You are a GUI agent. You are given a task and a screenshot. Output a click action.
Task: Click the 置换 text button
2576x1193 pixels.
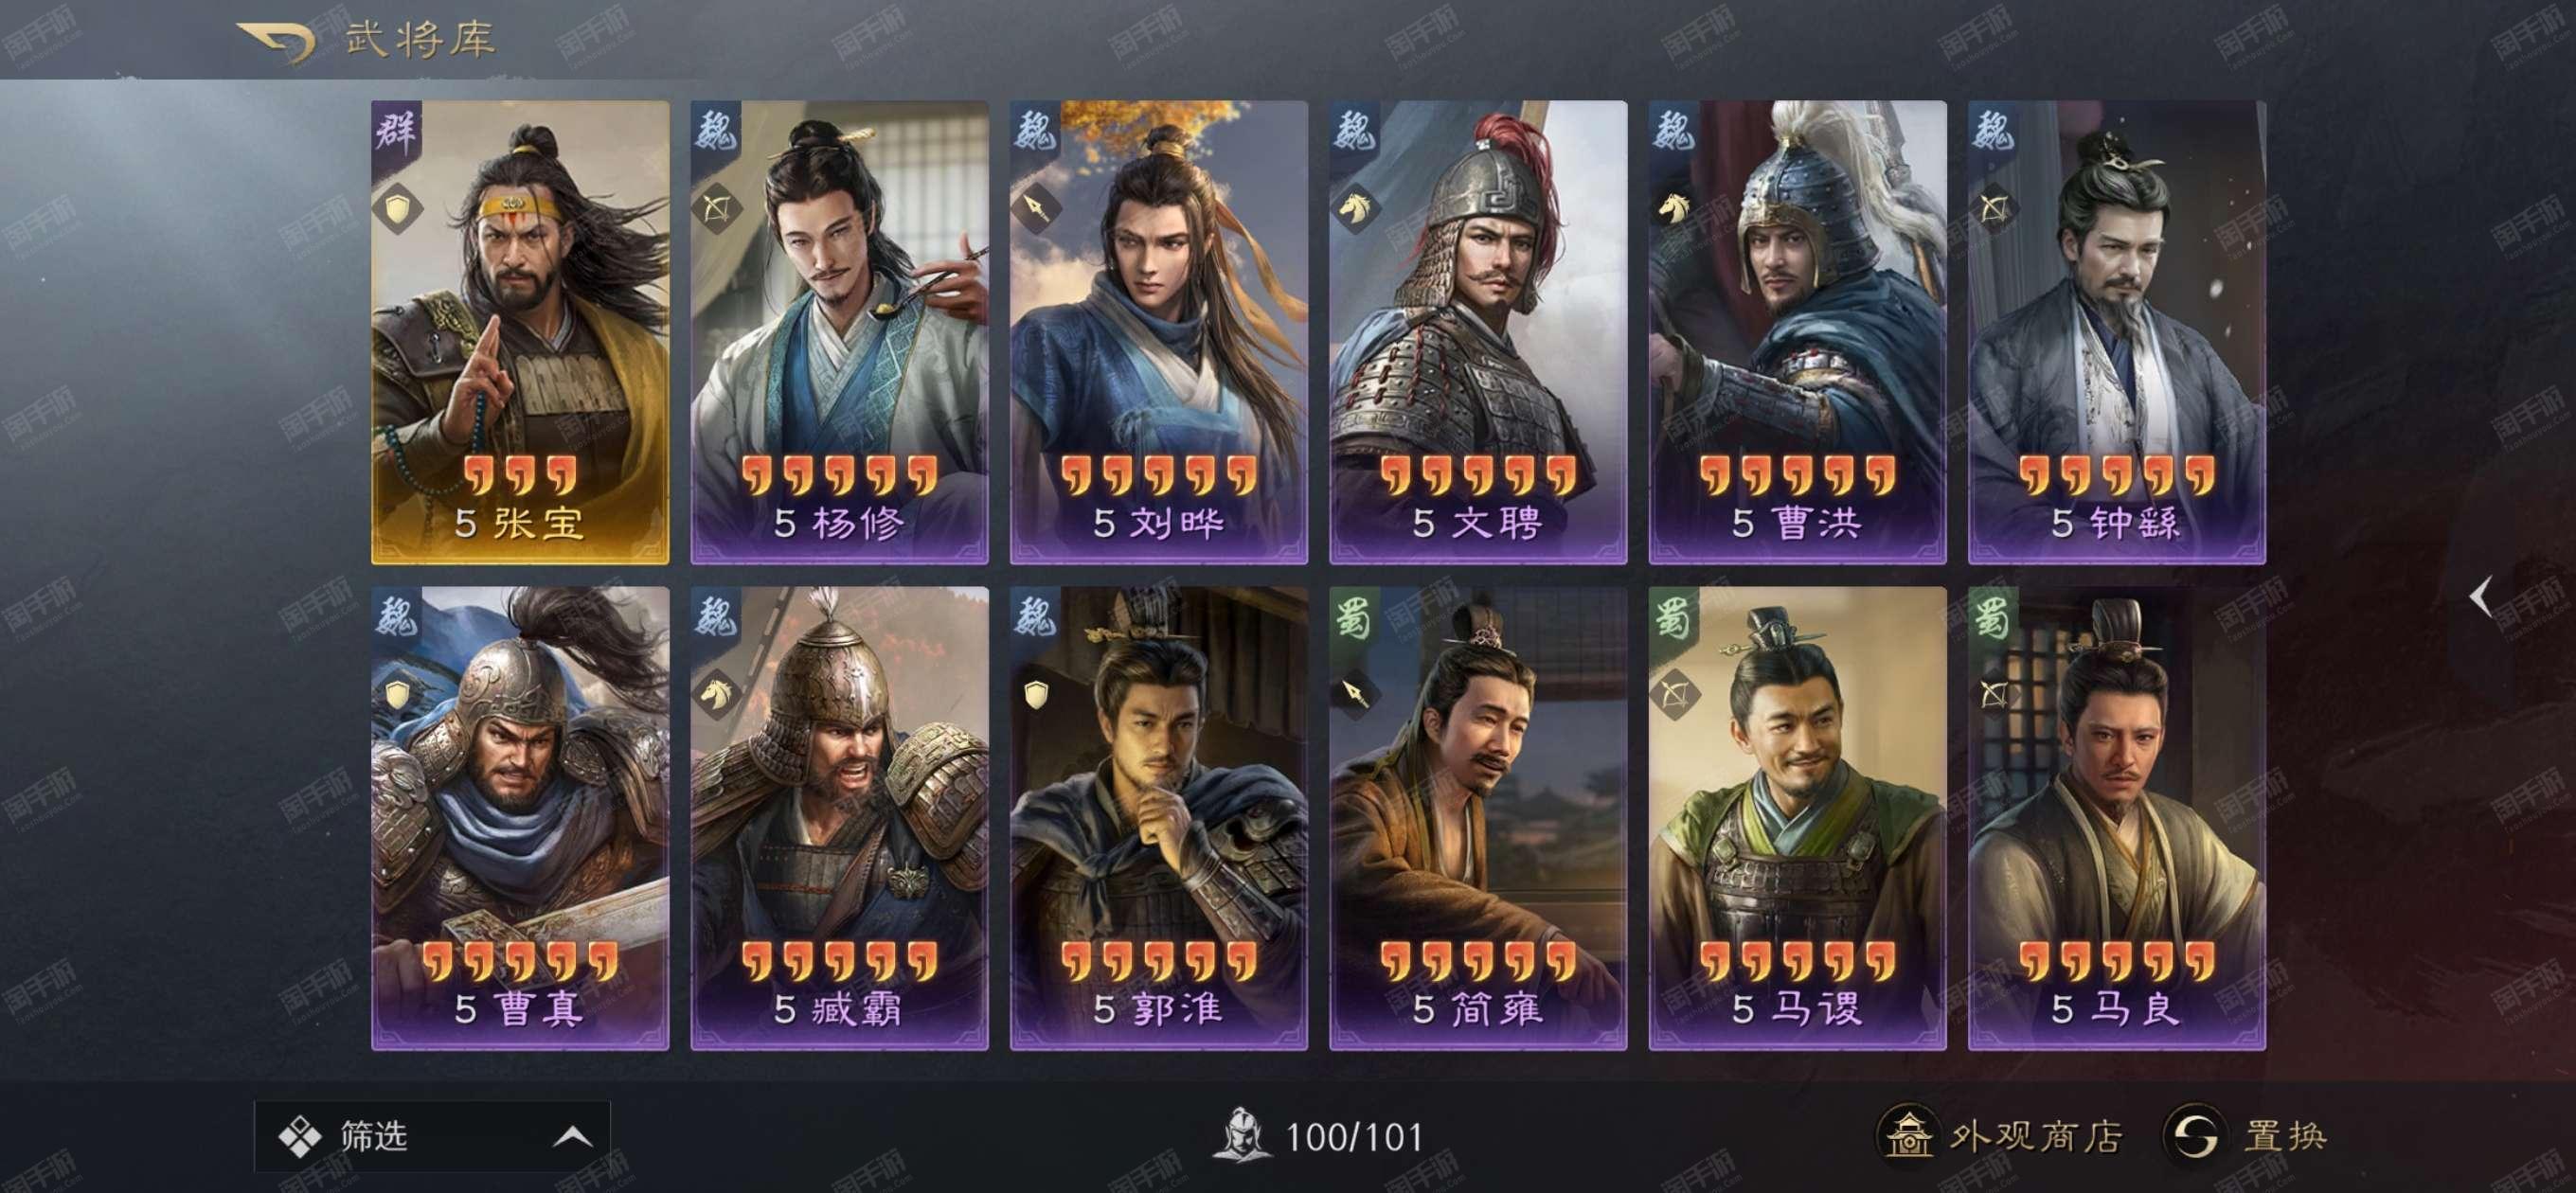[2285, 1136]
